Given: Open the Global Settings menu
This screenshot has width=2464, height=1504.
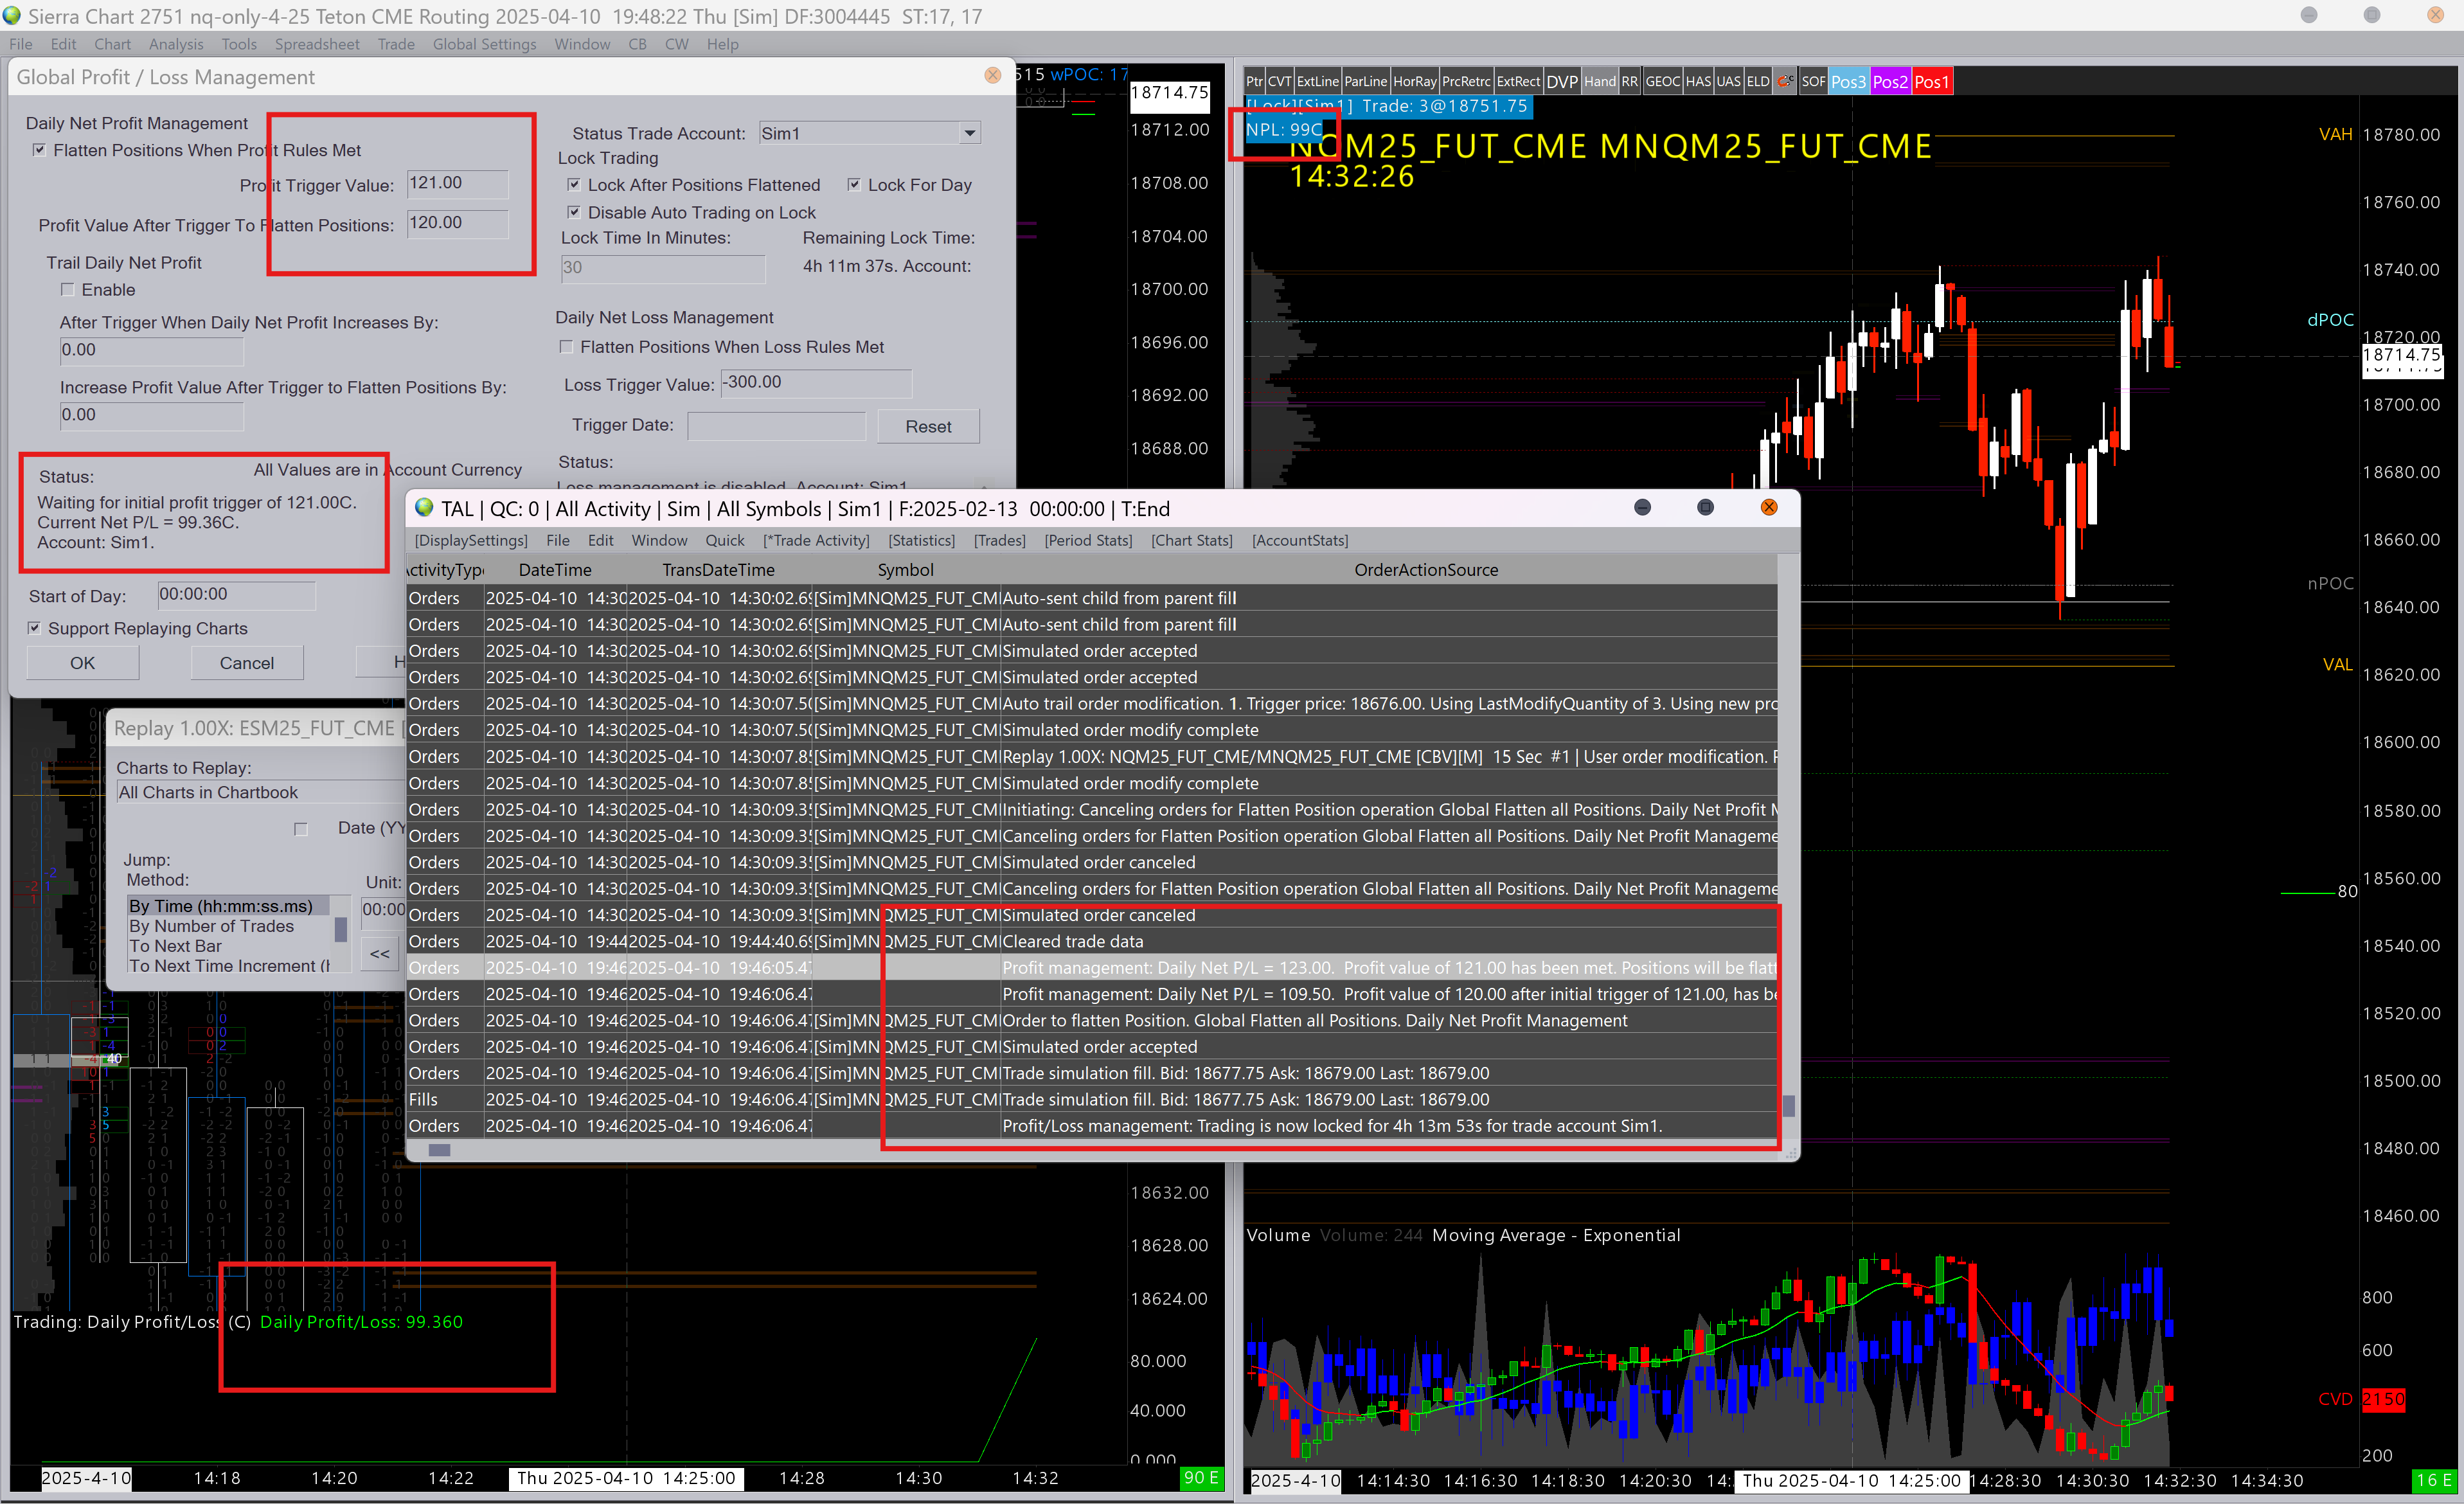Looking at the screenshot, I should pos(484,44).
